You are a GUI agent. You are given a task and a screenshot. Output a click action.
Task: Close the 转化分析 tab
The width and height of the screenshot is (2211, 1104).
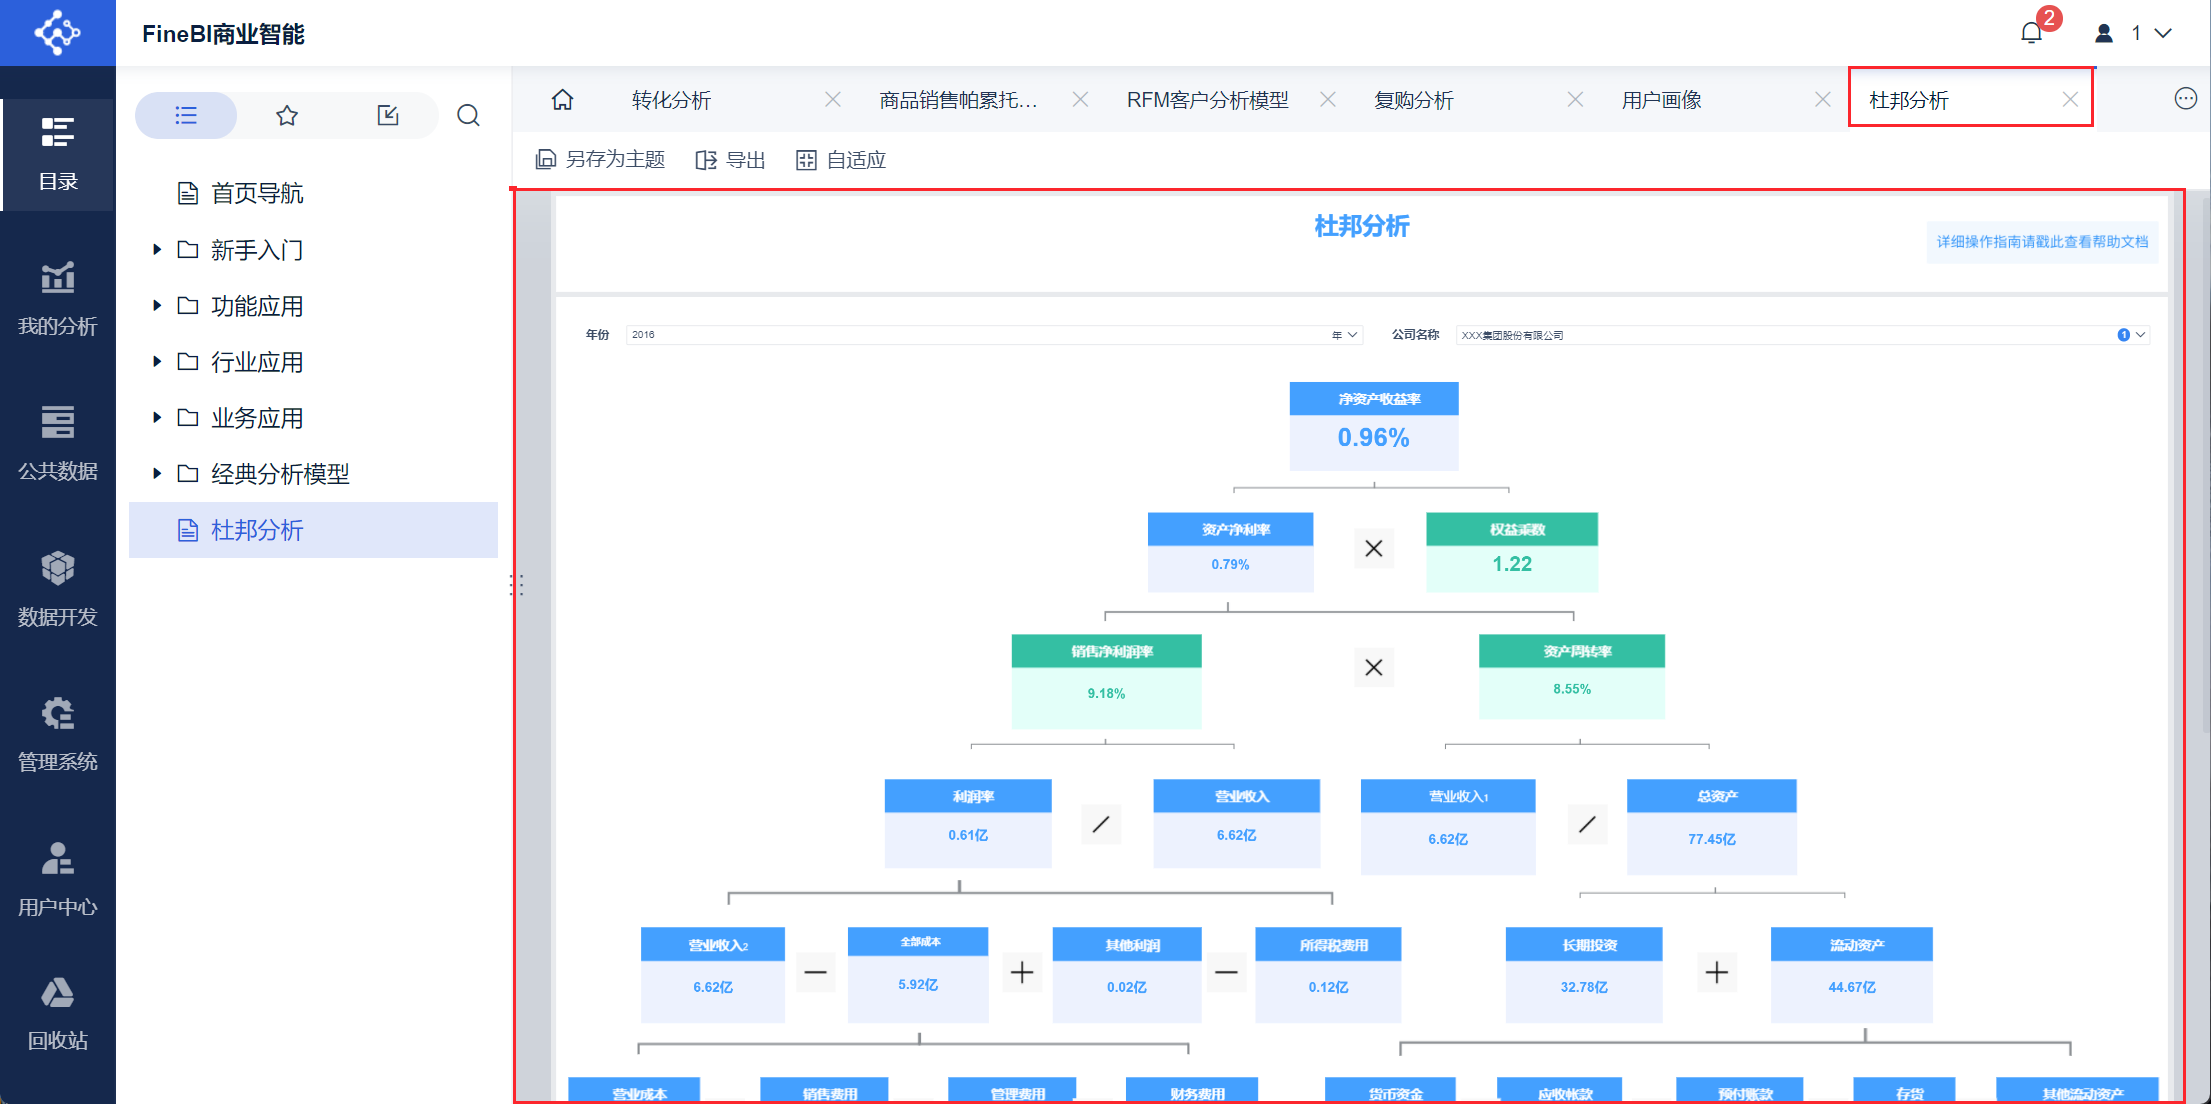click(x=832, y=100)
